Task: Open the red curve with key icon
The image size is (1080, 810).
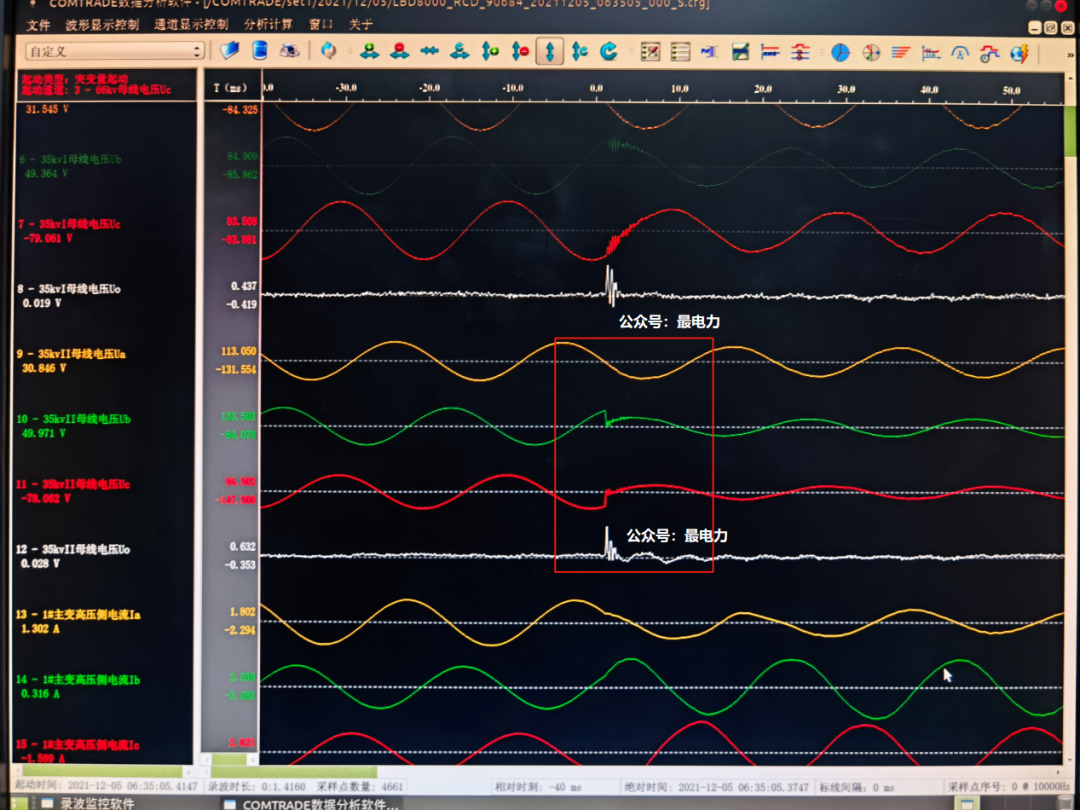Action: (x=990, y=53)
